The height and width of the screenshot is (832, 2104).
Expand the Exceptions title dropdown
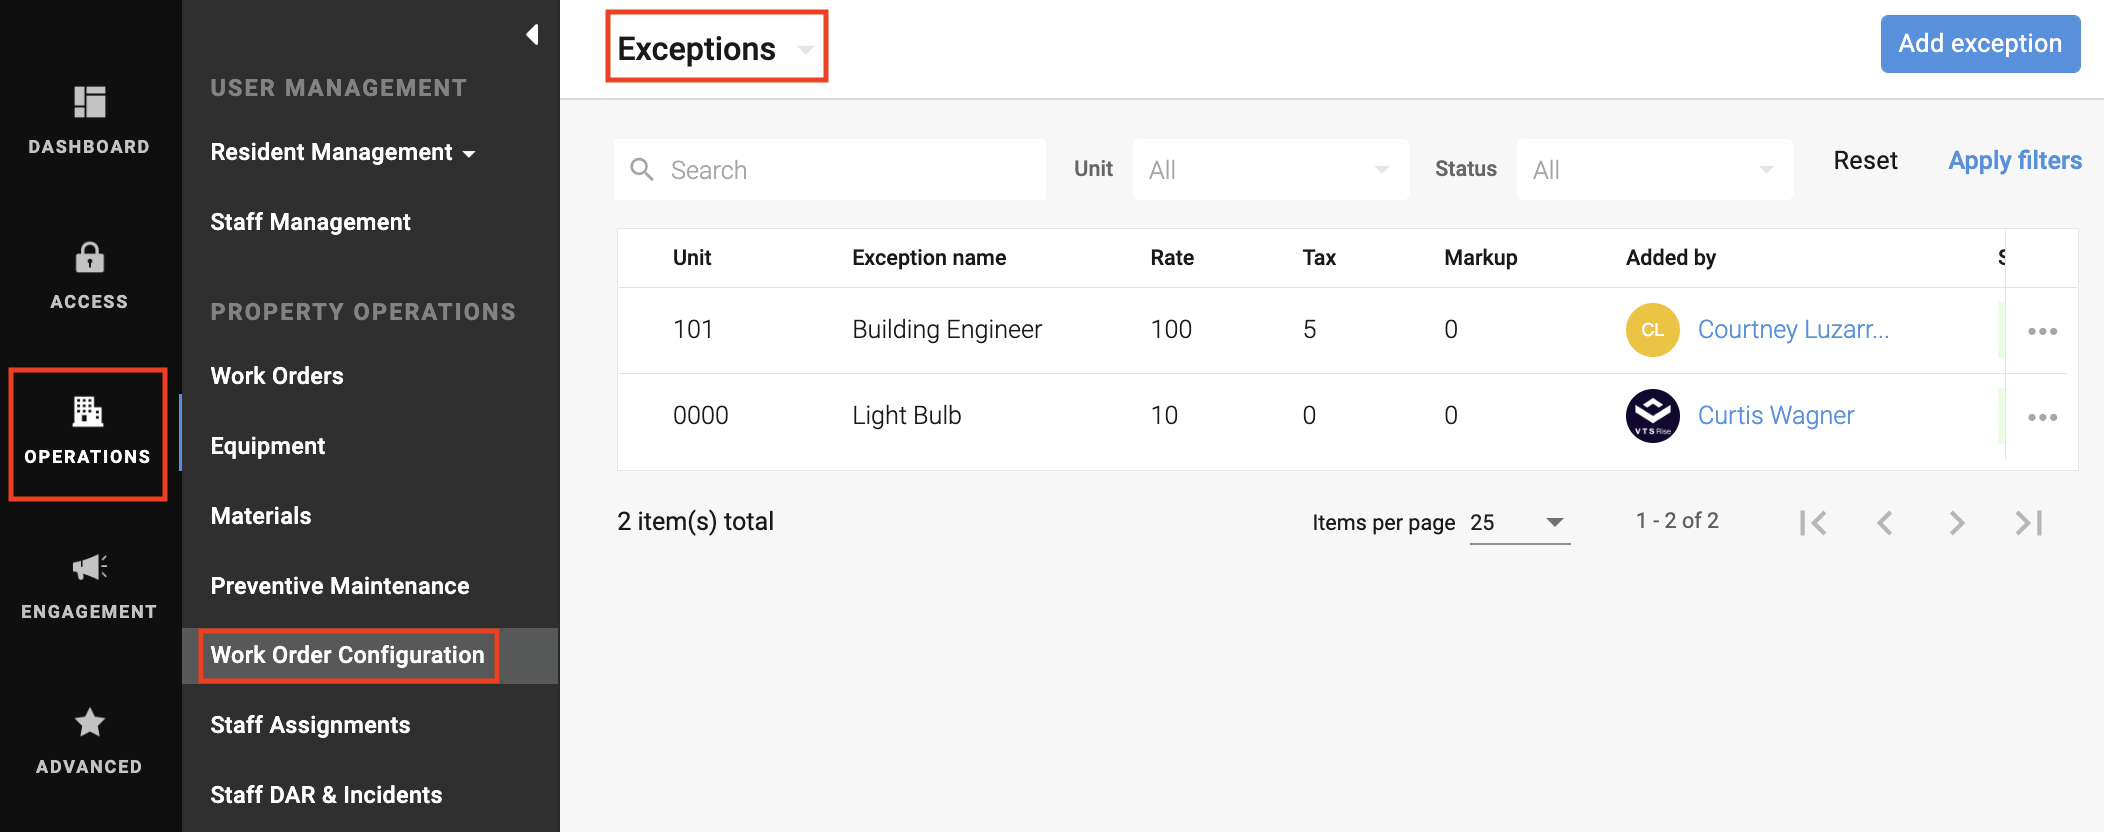[x=805, y=49]
